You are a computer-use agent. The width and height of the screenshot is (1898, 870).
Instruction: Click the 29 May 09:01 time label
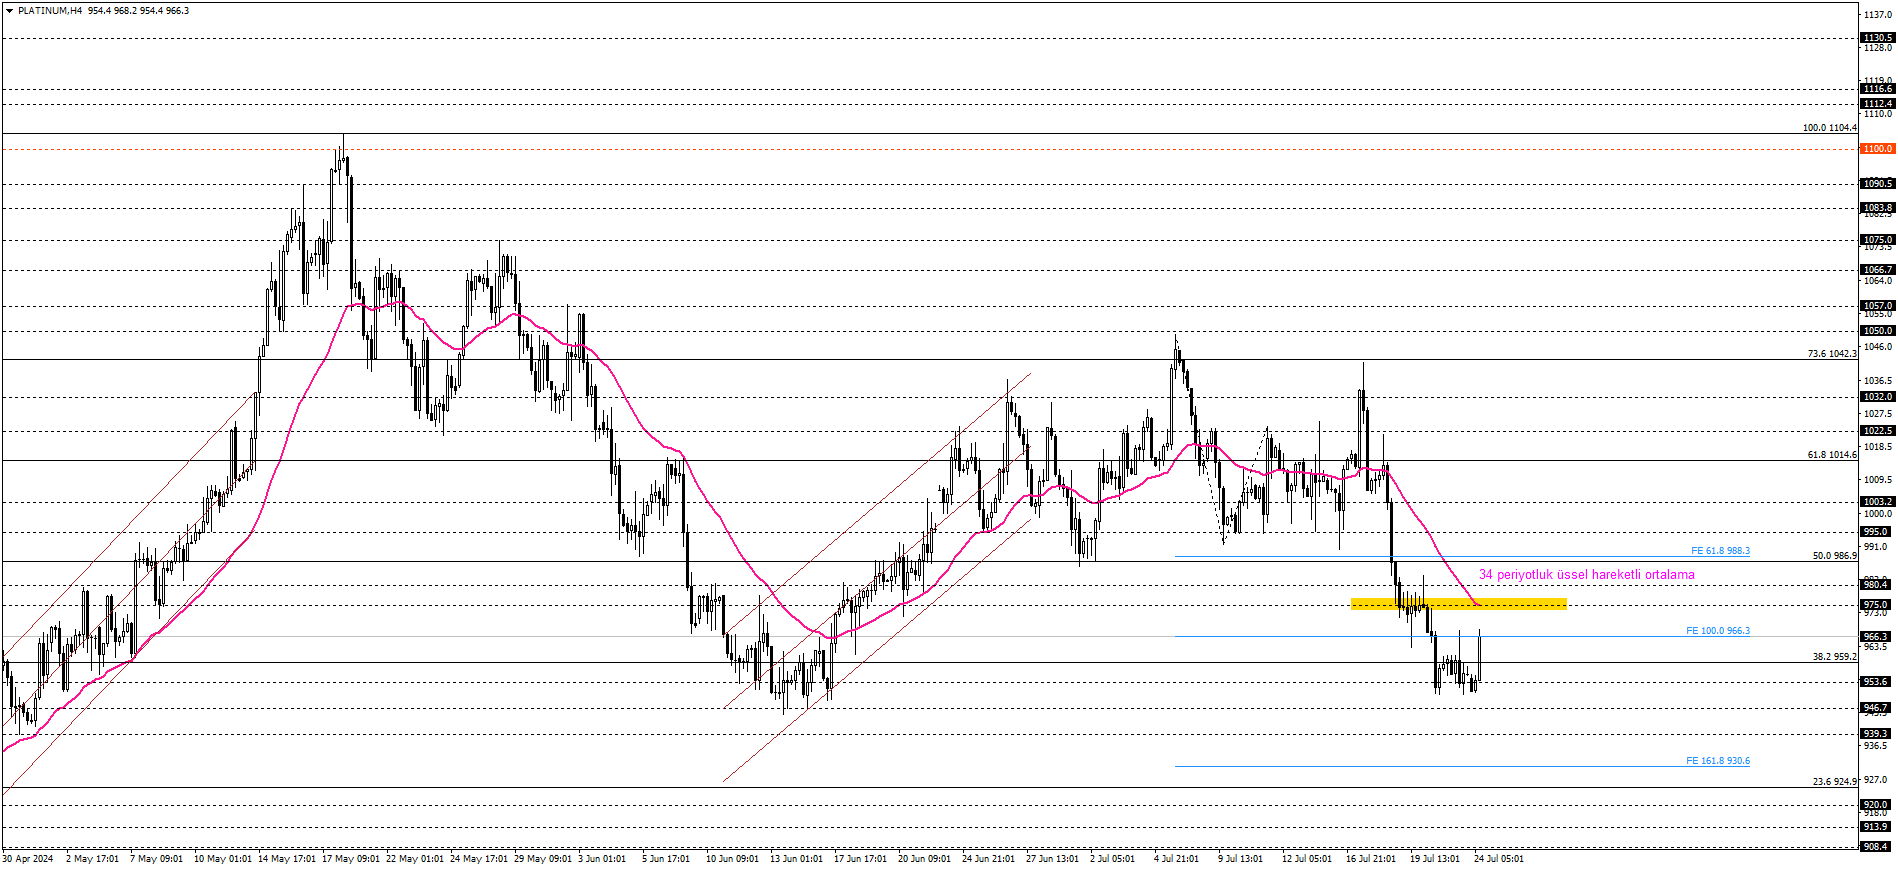pos(542,859)
